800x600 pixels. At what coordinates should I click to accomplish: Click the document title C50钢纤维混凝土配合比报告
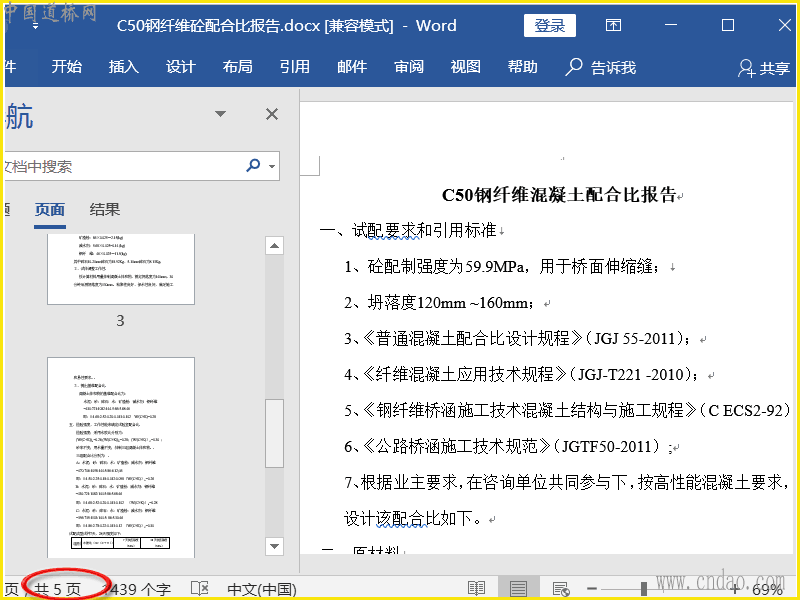[559, 195]
